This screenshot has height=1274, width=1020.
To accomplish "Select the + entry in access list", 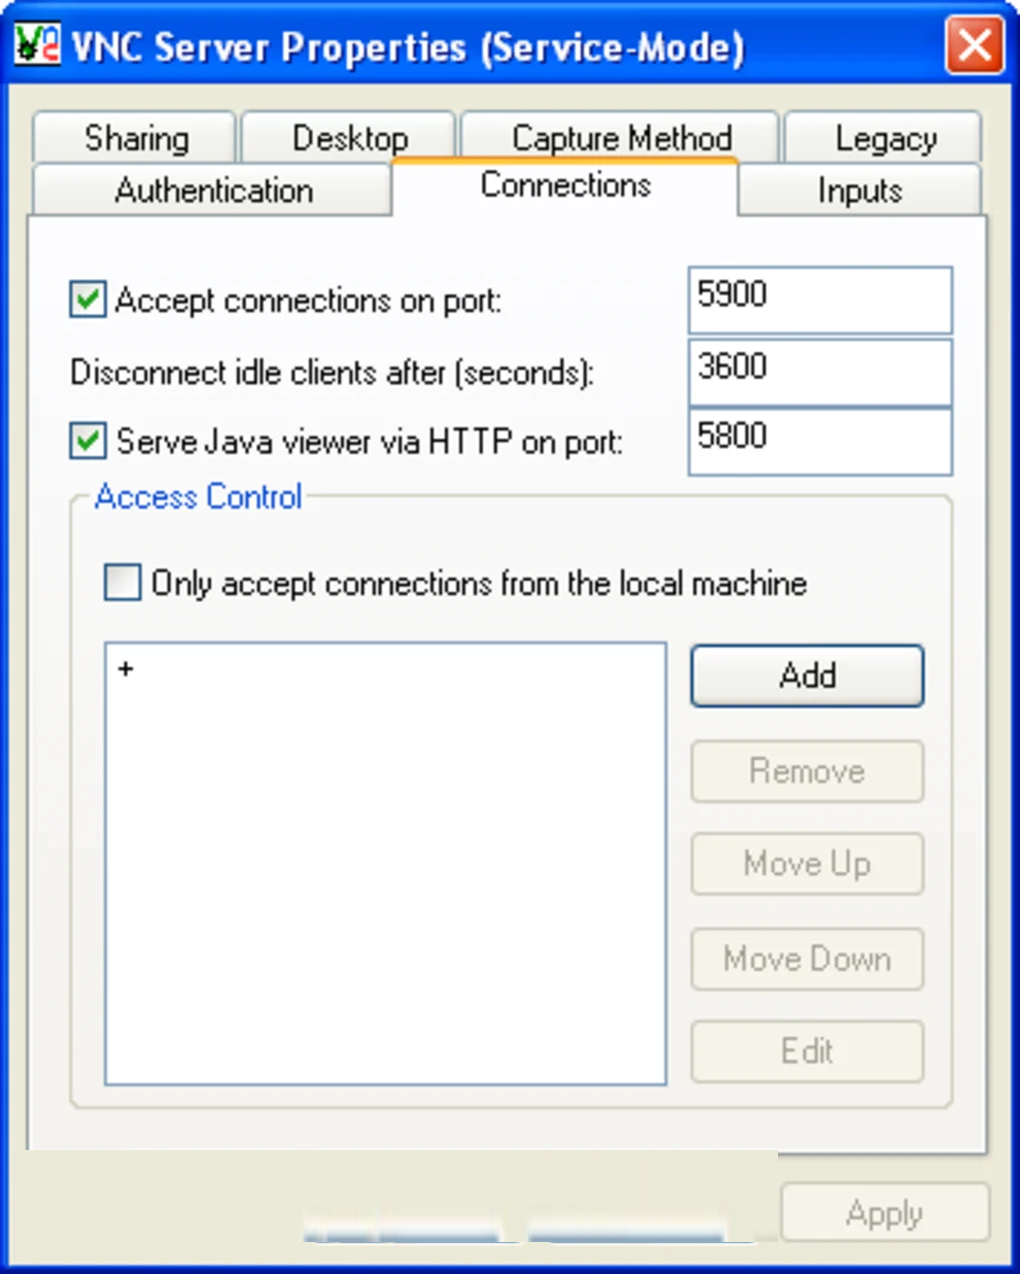I will (126, 669).
